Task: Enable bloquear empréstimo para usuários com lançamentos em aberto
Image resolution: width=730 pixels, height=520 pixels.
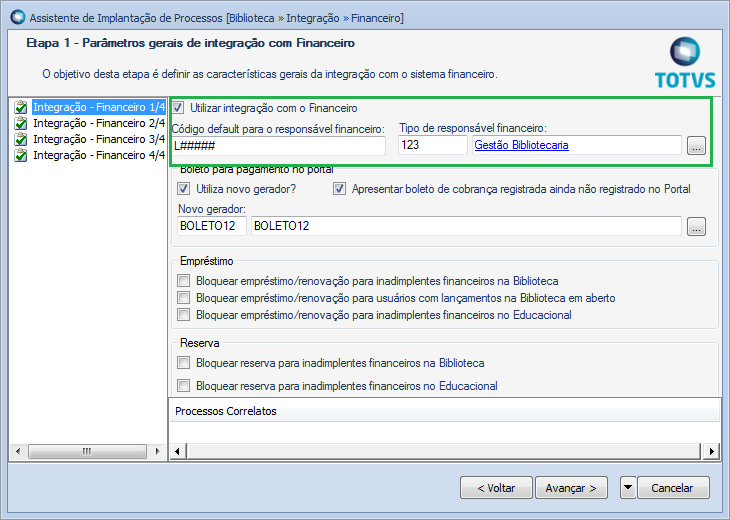Action: (183, 297)
